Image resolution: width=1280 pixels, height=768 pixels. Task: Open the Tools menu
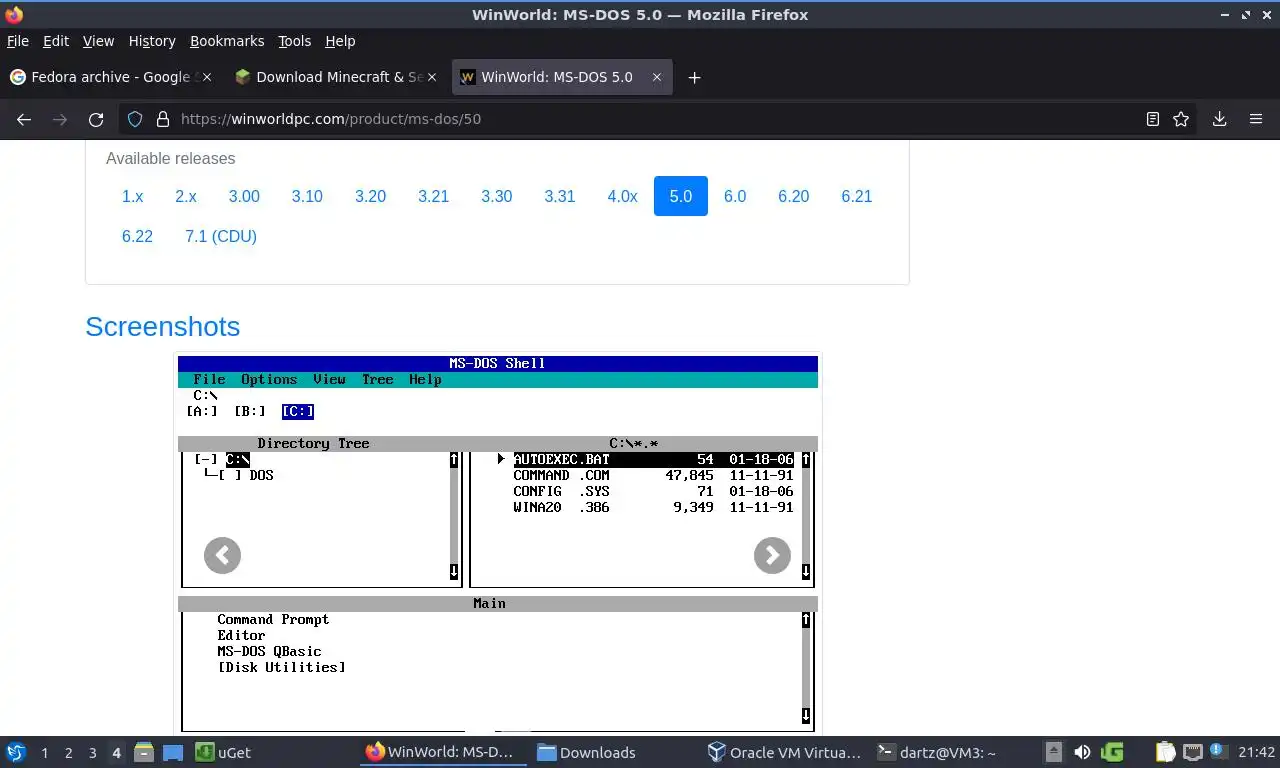[x=294, y=41]
